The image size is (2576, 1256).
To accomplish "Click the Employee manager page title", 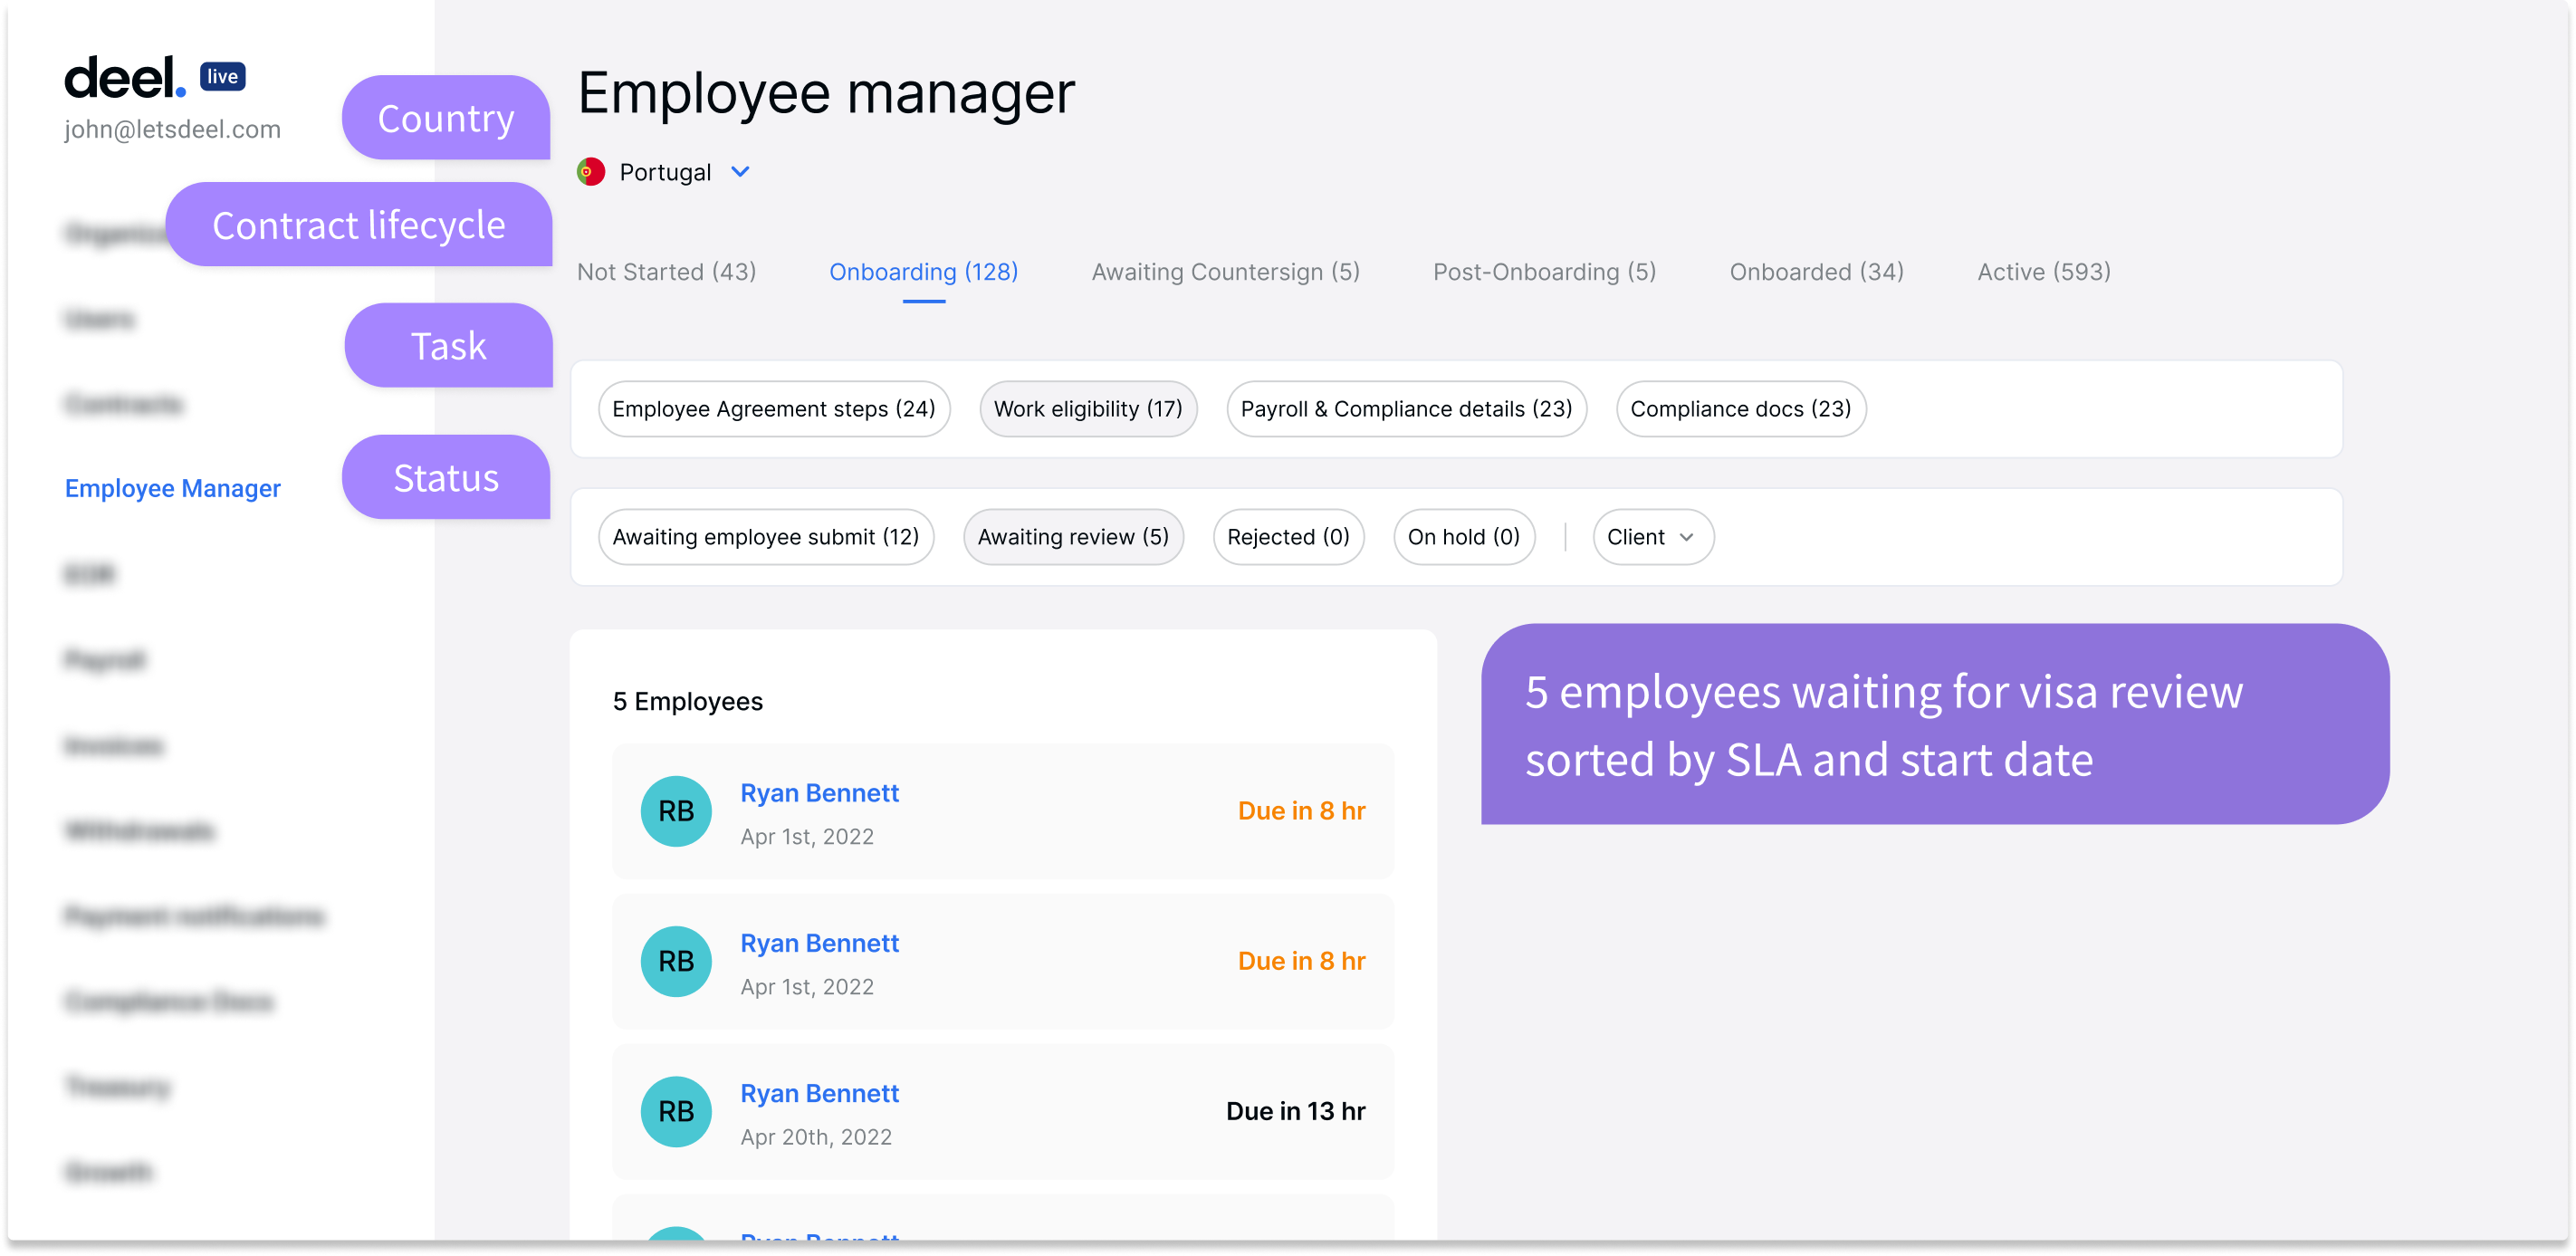I will pos(827,93).
